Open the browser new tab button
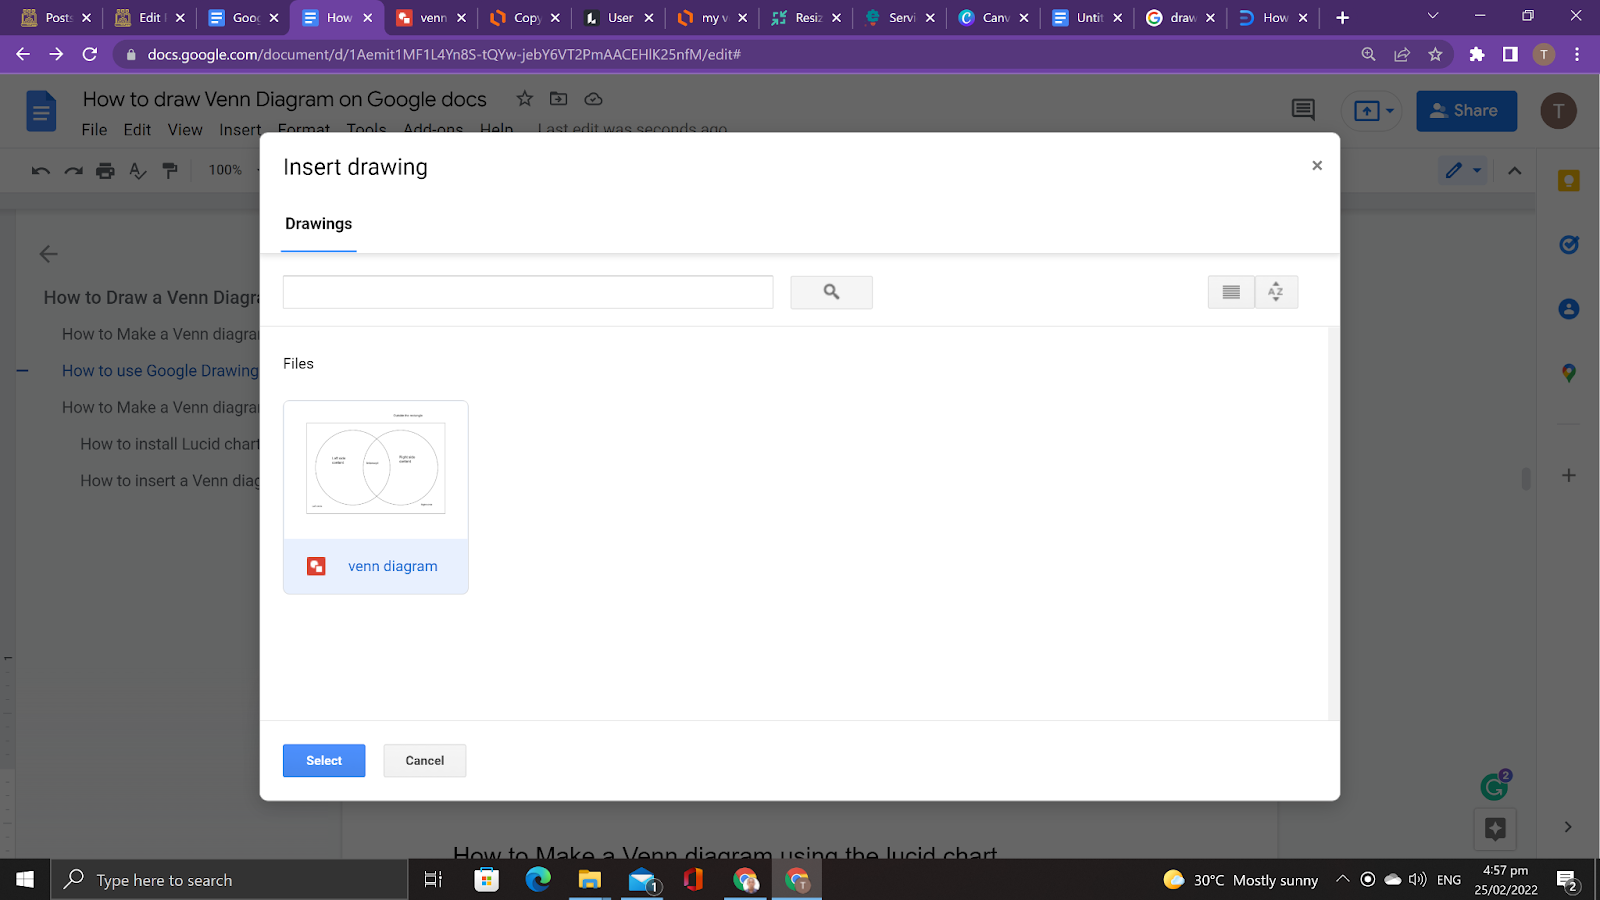 pyautogui.click(x=1342, y=17)
